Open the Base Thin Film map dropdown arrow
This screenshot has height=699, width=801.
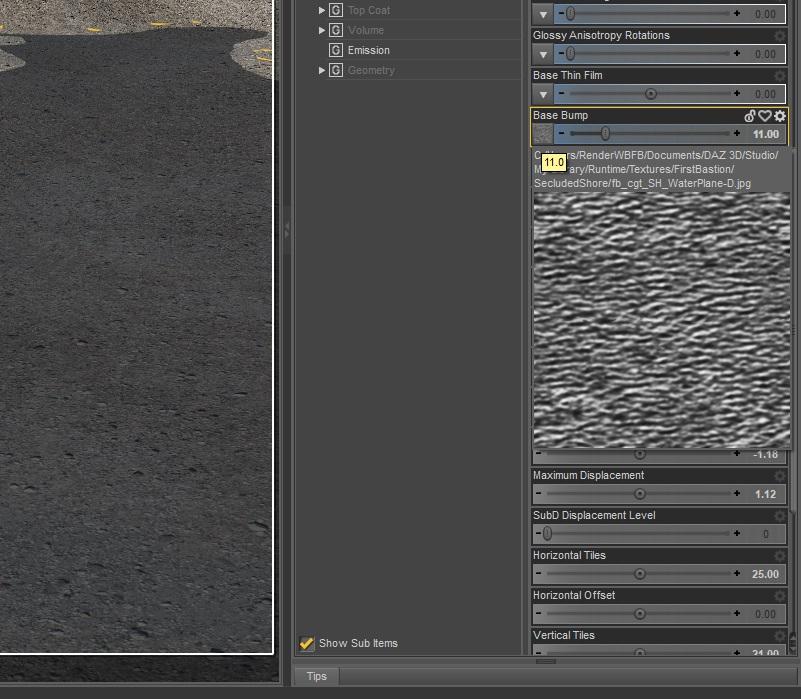(x=543, y=95)
